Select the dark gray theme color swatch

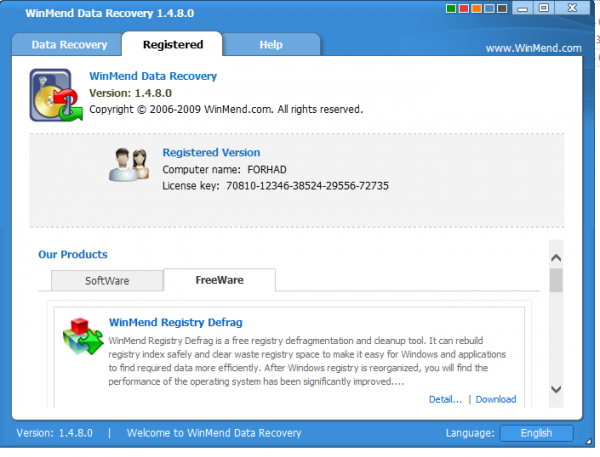click(x=502, y=8)
